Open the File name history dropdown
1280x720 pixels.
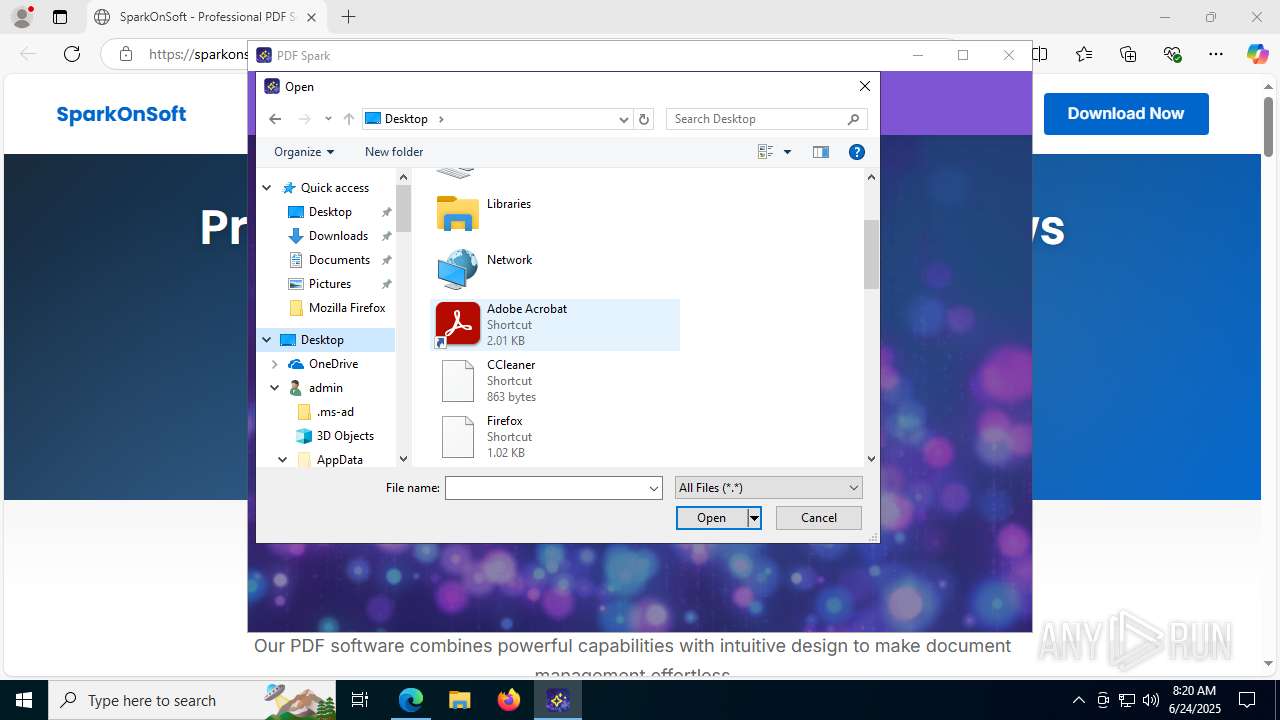(x=654, y=488)
